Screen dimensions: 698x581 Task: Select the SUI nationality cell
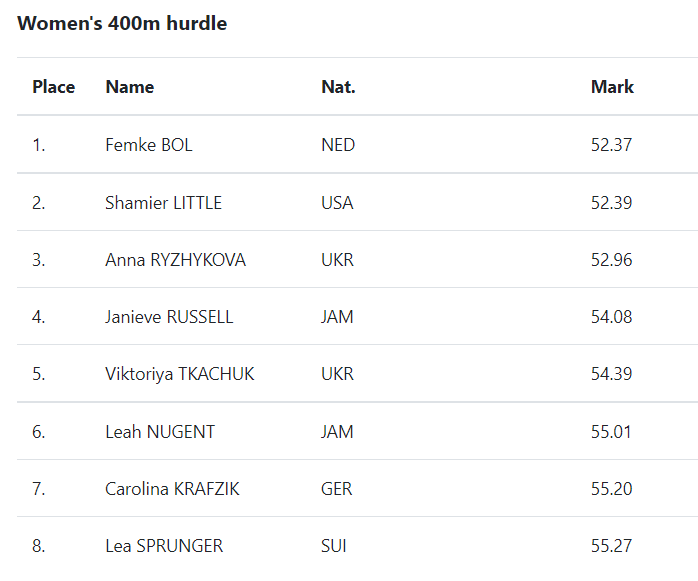pyautogui.click(x=333, y=546)
